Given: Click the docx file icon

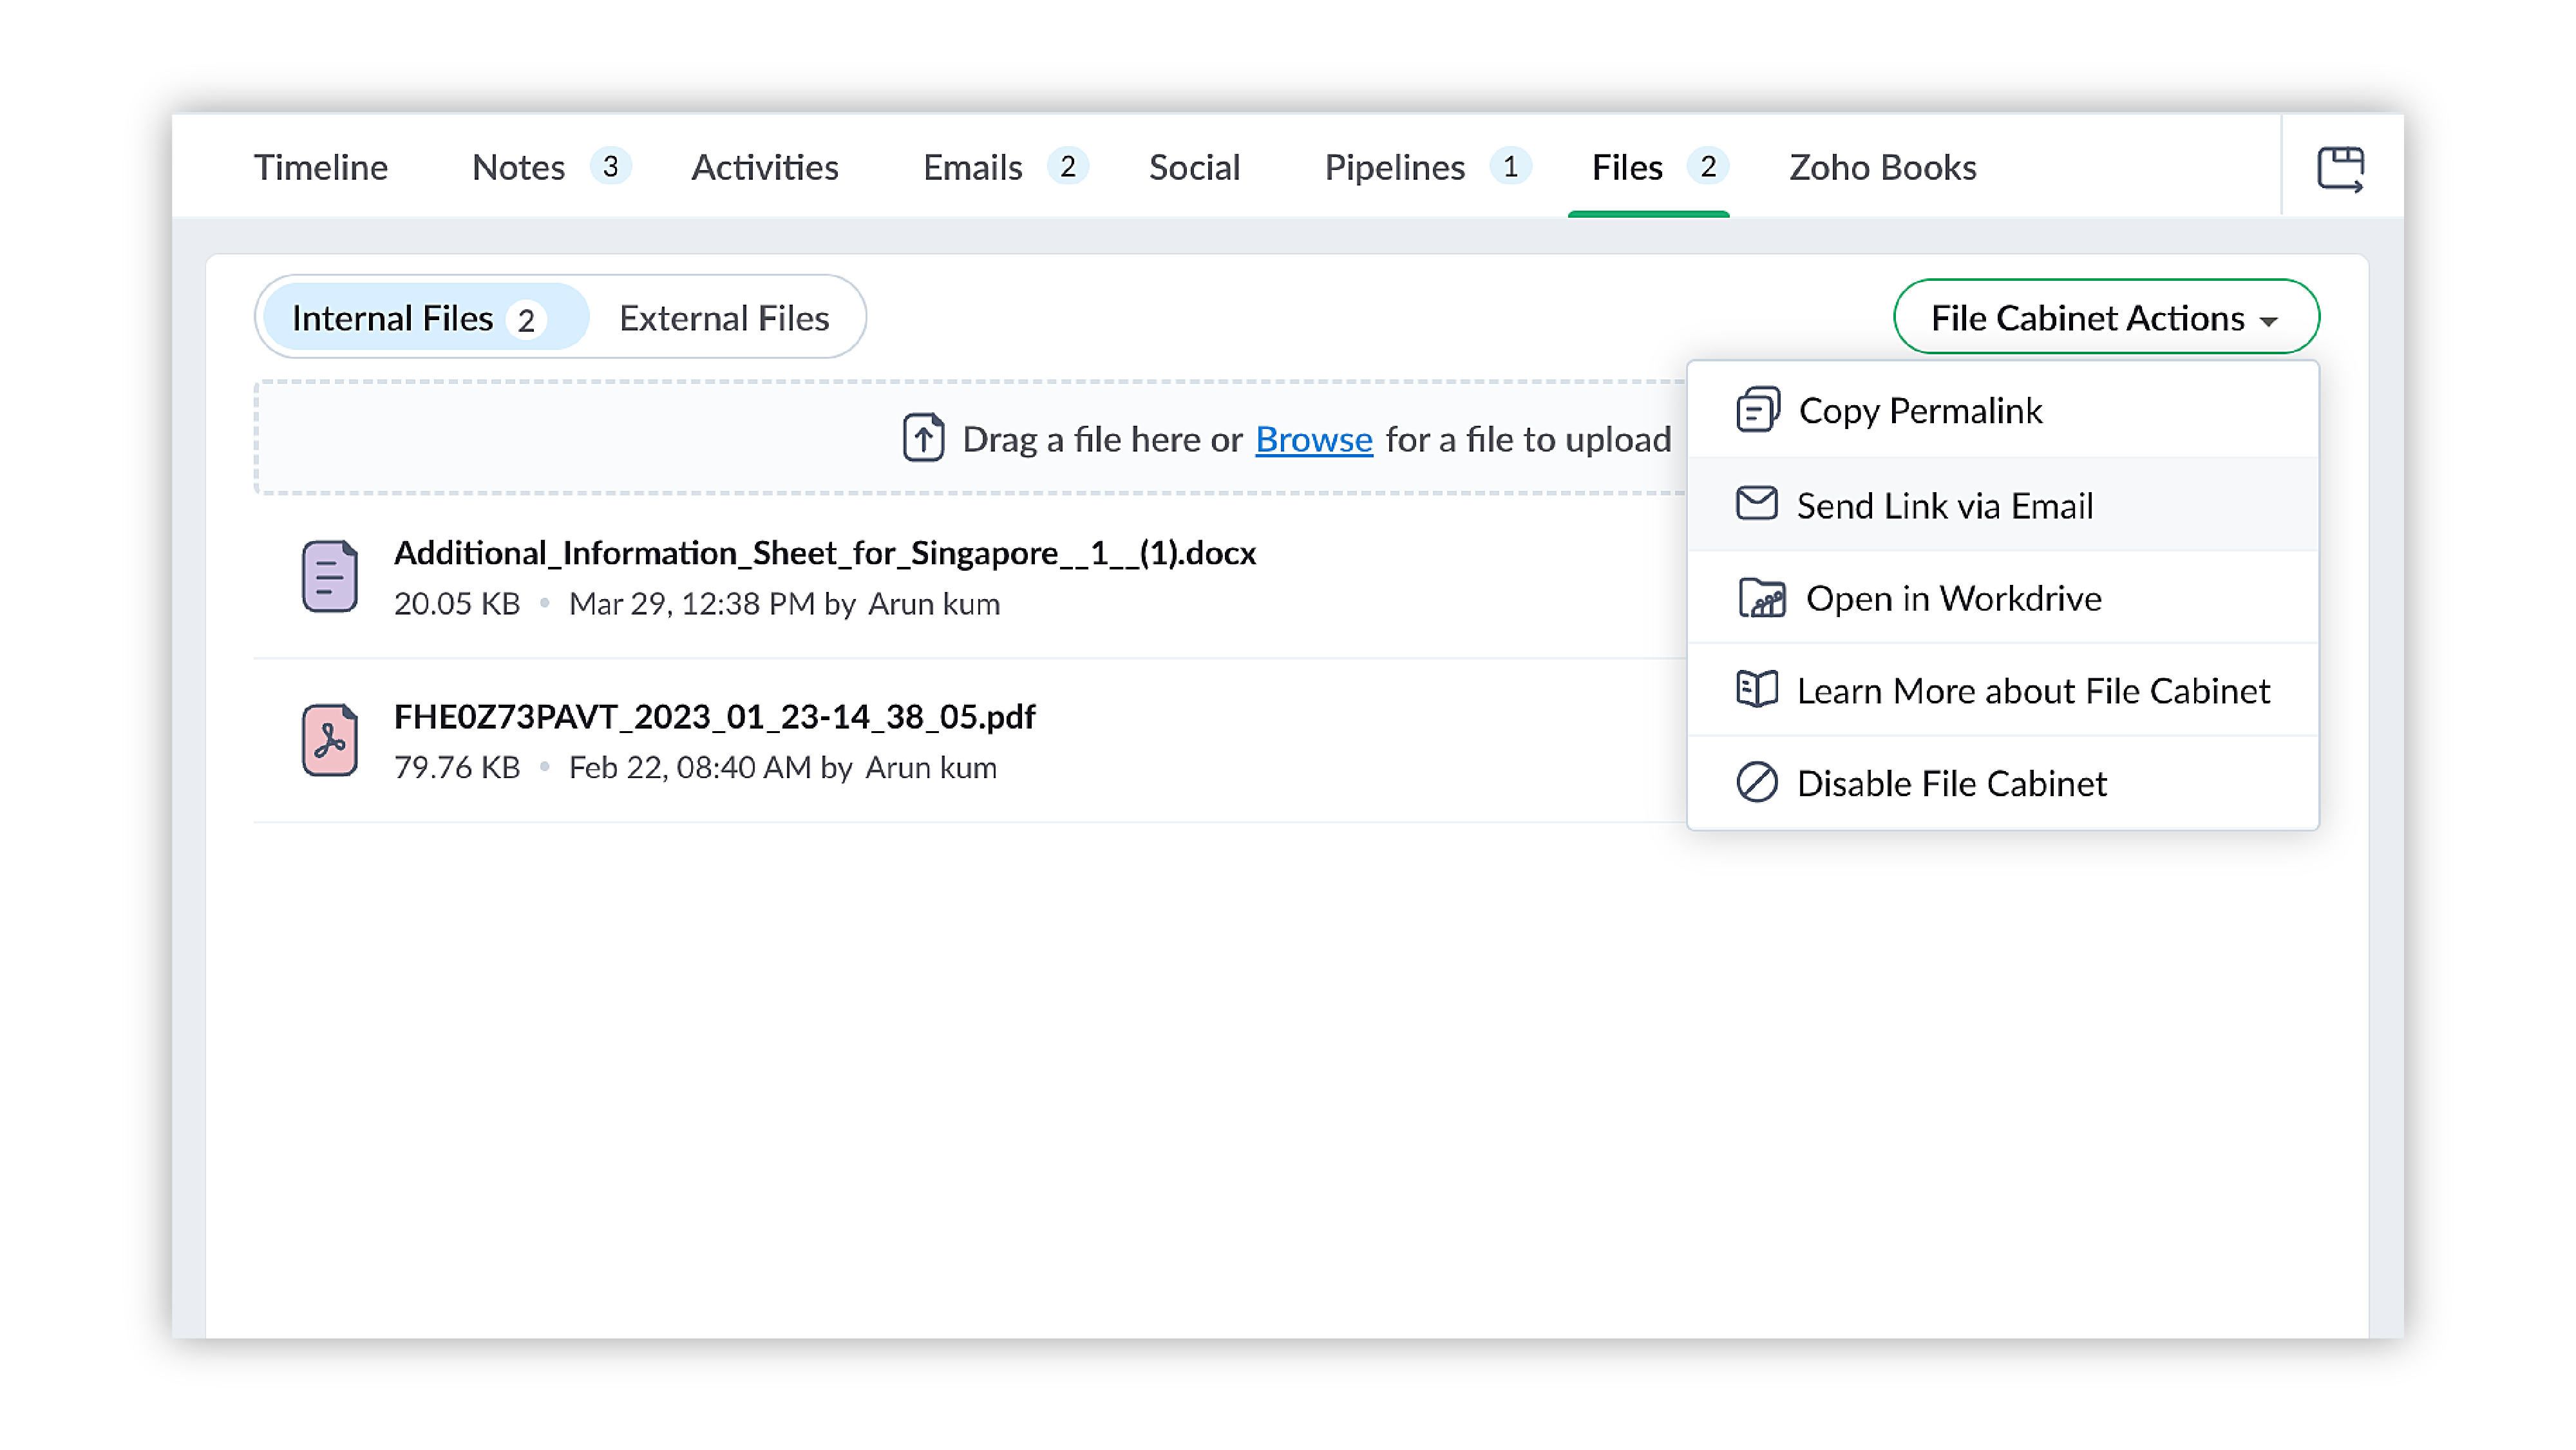Looking at the screenshot, I should pos(329,576).
